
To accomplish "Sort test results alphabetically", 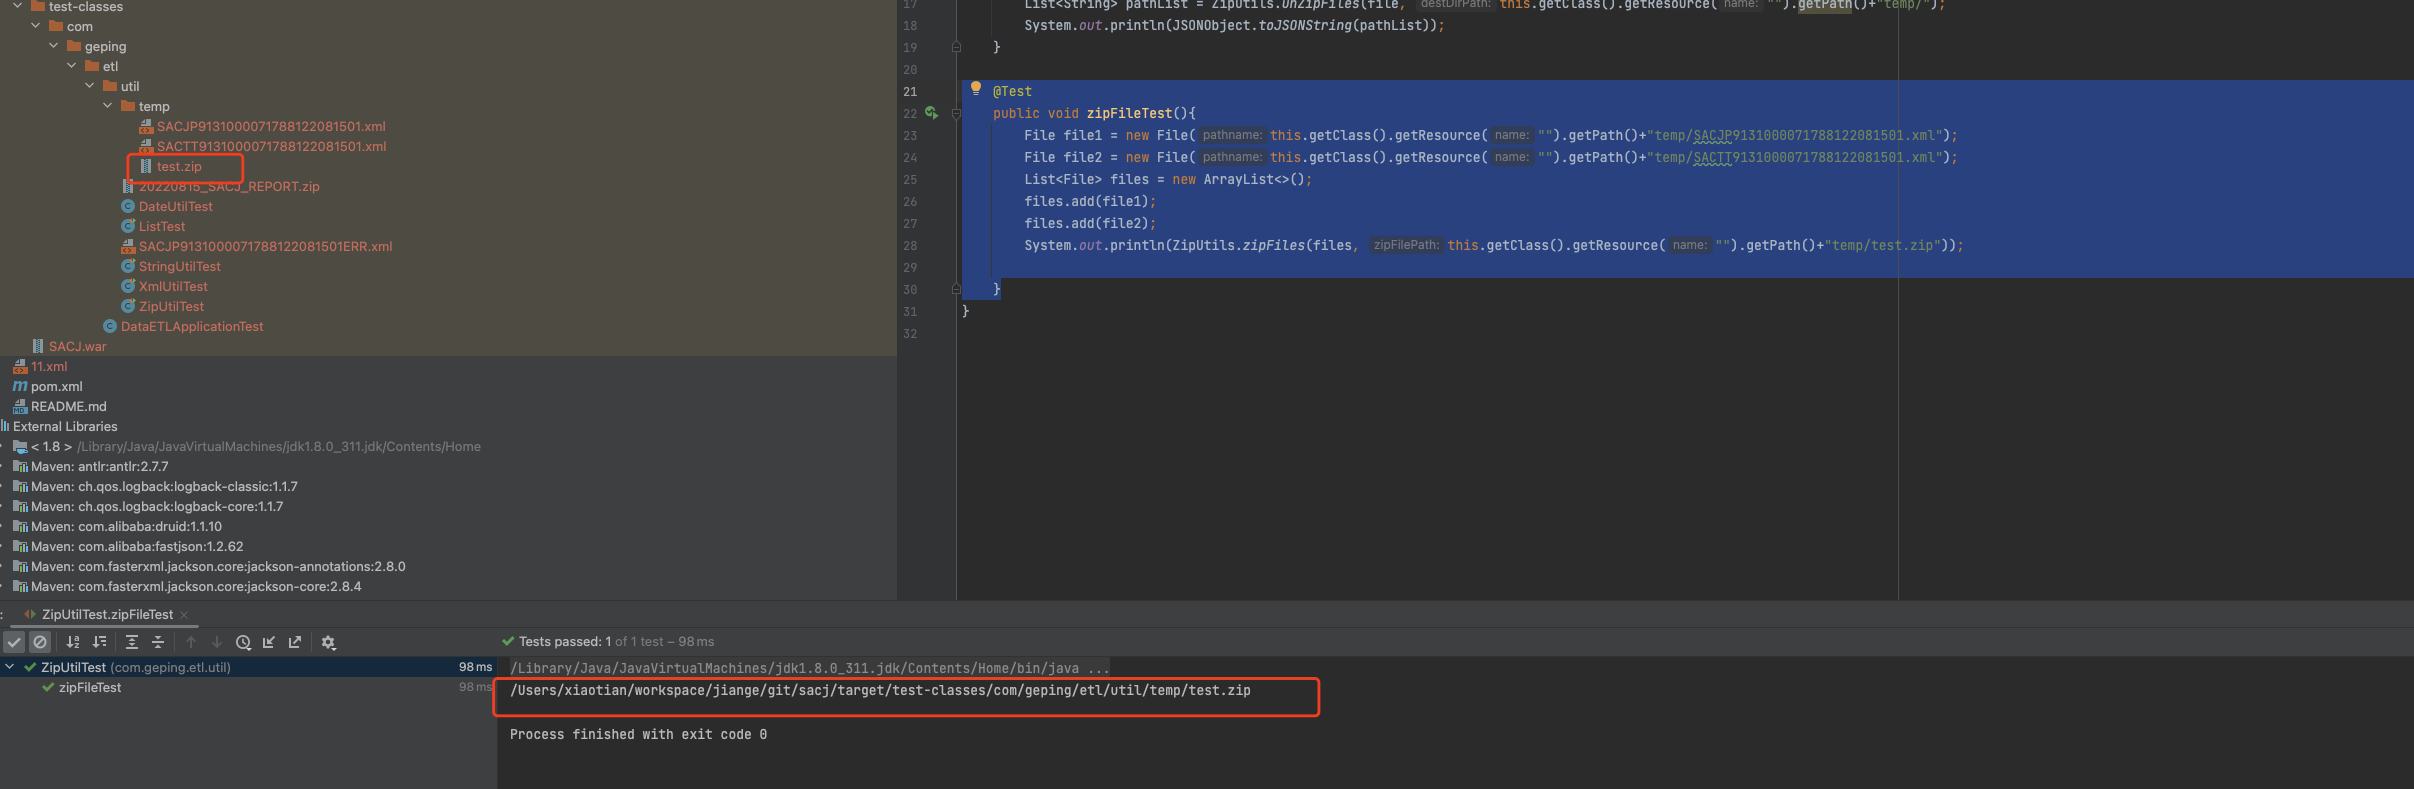I will (73, 642).
